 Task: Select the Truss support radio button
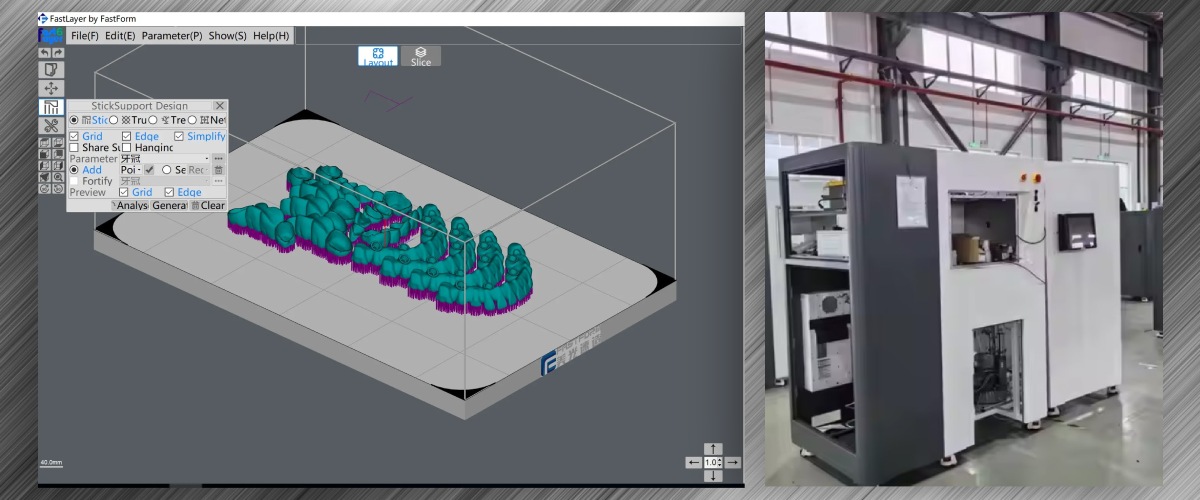tap(114, 120)
